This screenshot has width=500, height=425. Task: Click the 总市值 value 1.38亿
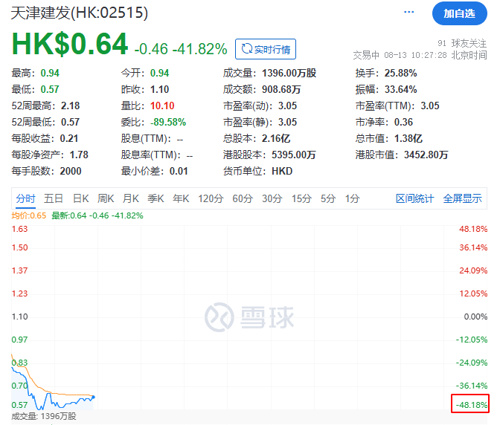(x=408, y=138)
